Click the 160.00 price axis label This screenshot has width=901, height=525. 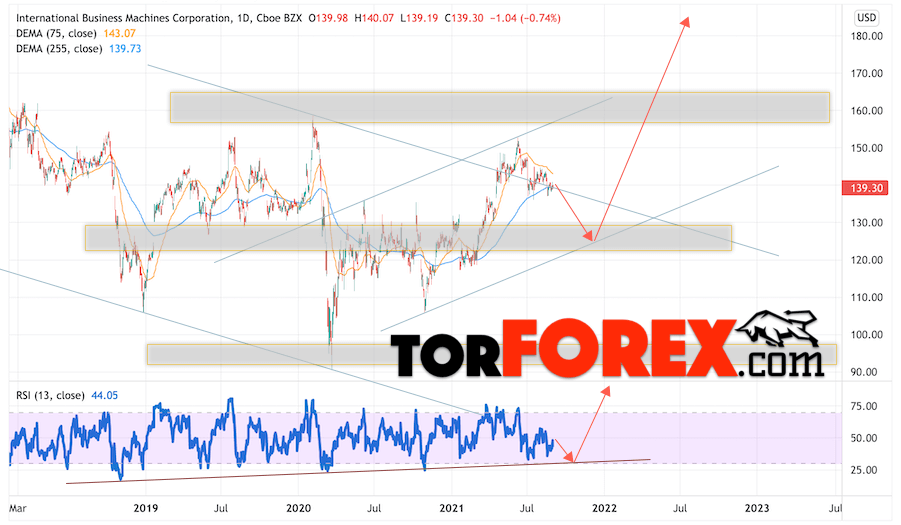click(867, 111)
